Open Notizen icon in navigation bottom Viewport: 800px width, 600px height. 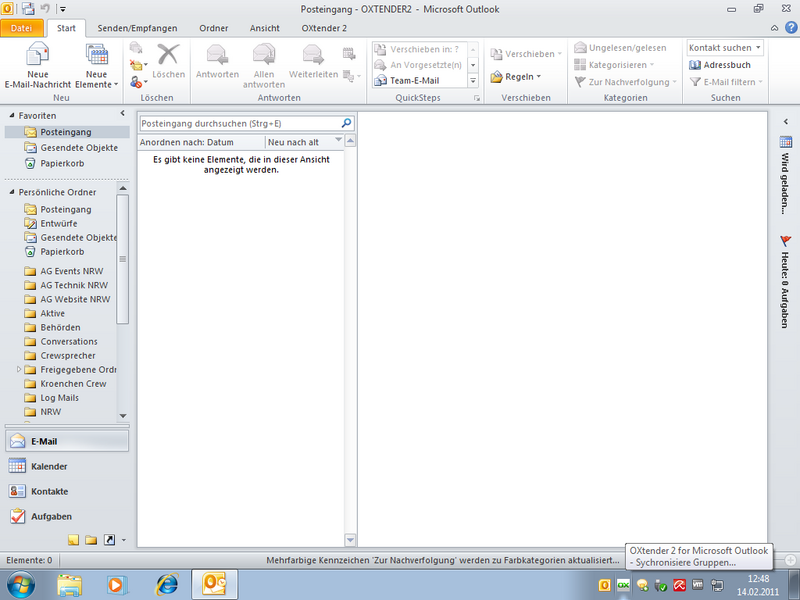(x=73, y=540)
